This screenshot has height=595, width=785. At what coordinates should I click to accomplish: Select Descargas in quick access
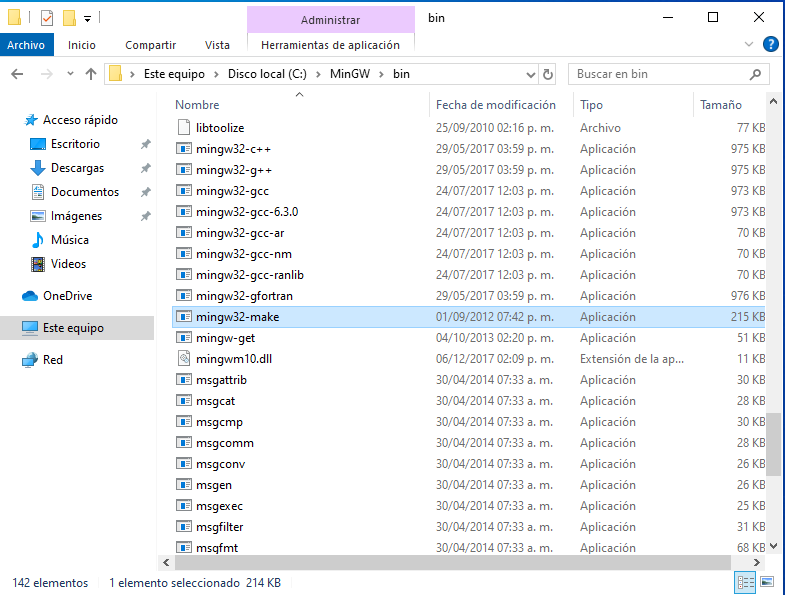(77, 168)
